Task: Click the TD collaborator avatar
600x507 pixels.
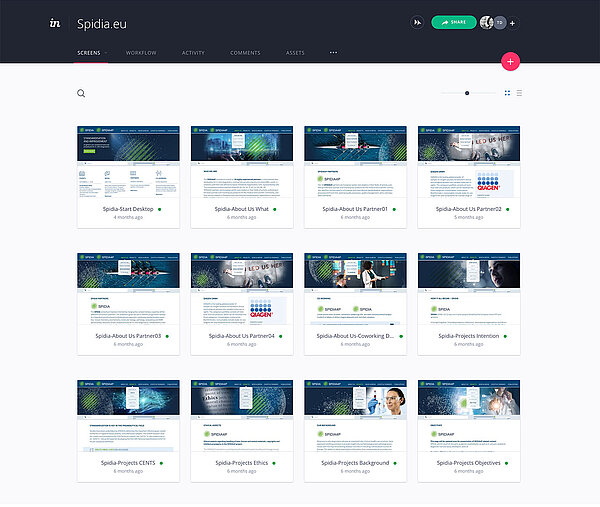Action: [x=500, y=23]
